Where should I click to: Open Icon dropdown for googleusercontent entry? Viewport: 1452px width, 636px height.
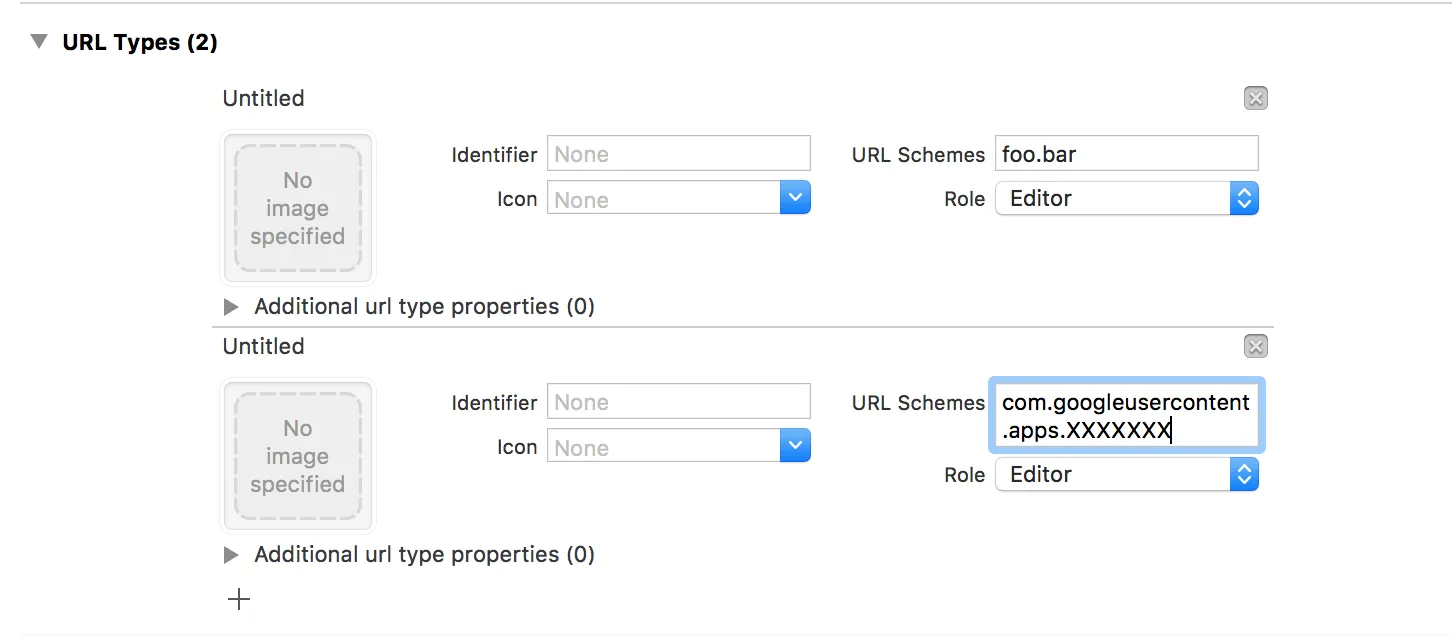point(795,446)
